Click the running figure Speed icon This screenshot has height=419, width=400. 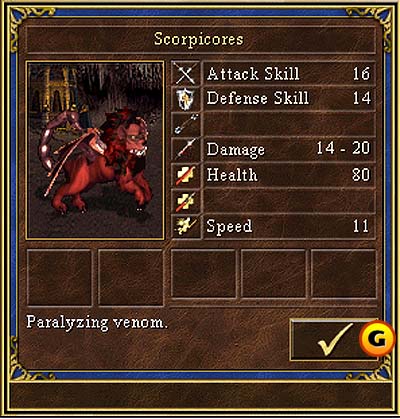(186, 226)
